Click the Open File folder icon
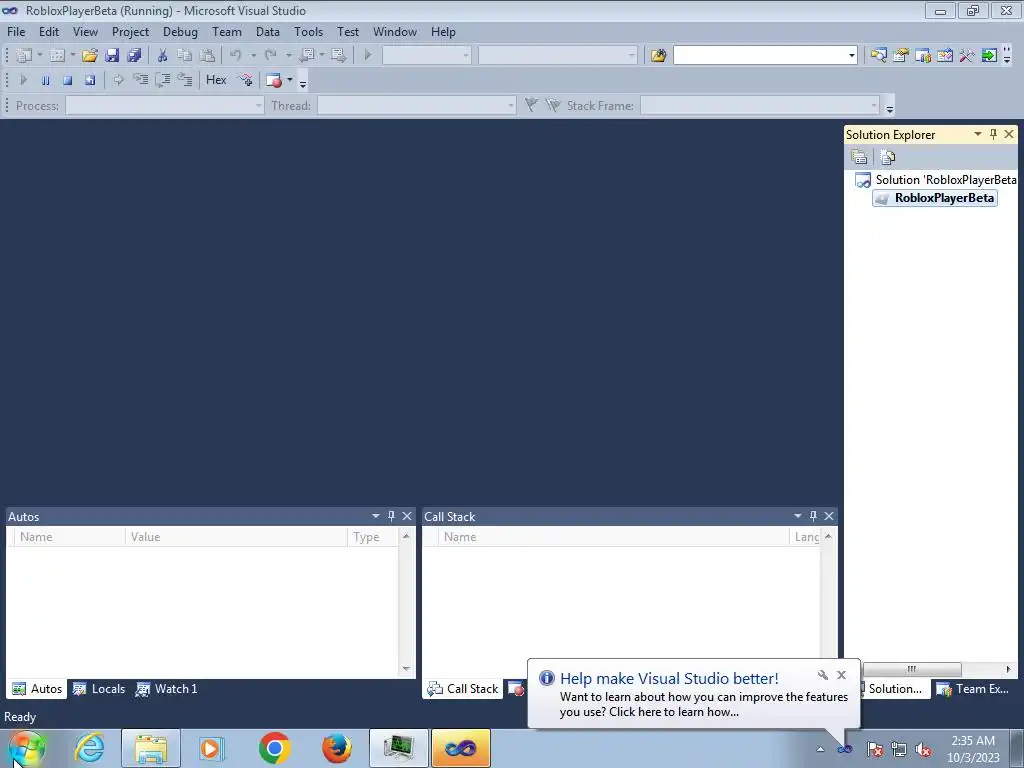 click(89, 56)
